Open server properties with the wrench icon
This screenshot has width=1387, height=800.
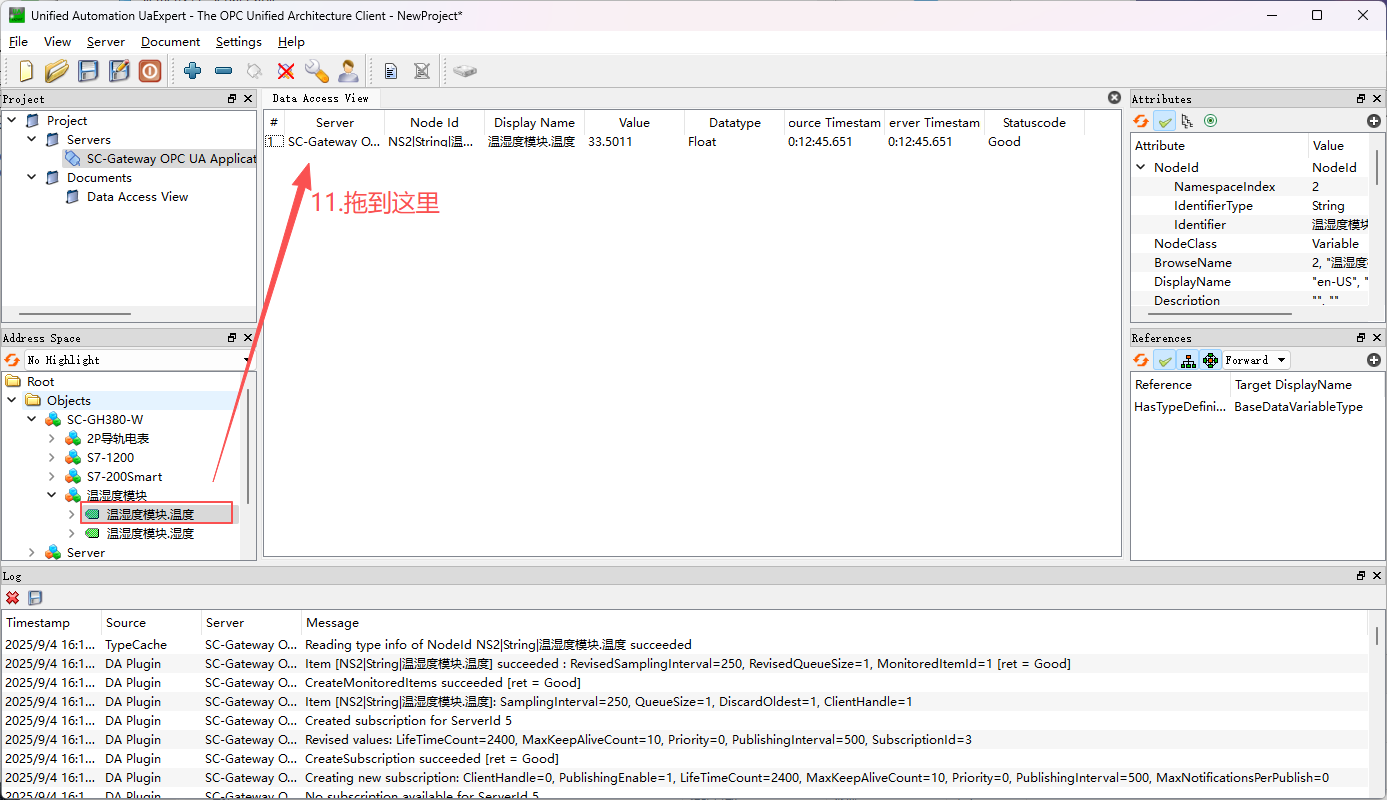point(317,71)
